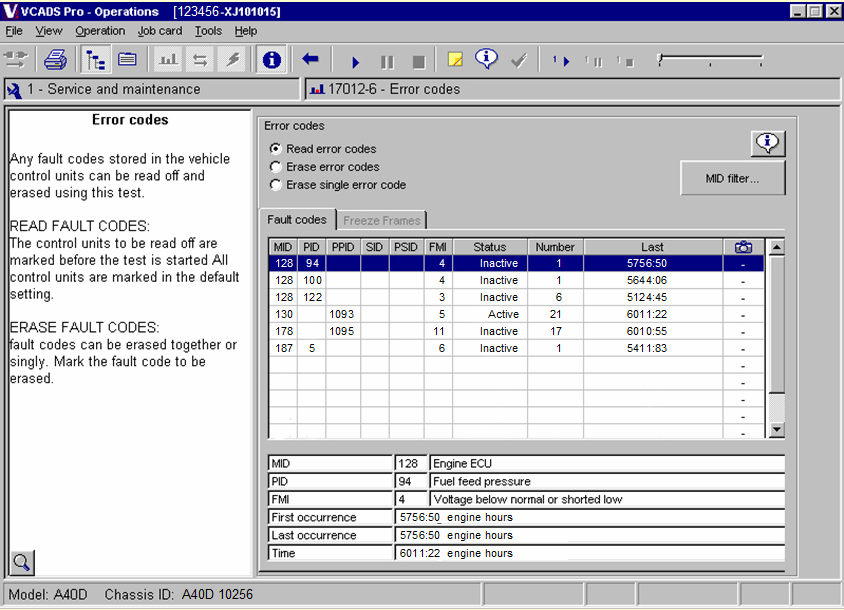The height and width of the screenshot is (610, 844).
Task: Toggle the blue information toolbar icon
Action: pyautogui.click(x=271, y=60)
